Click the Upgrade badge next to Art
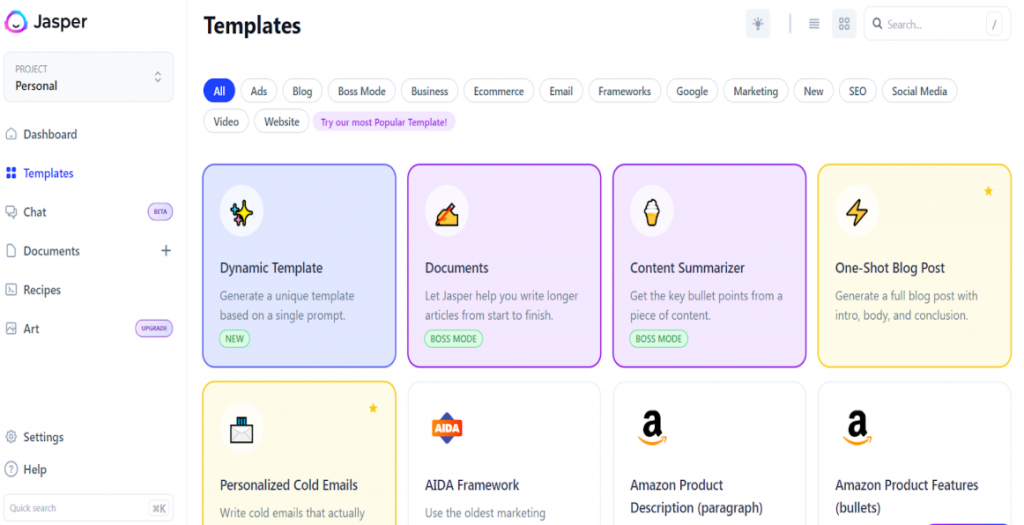Image resolution: width=1024 pixels, height=525 pixels. [154, 329]
